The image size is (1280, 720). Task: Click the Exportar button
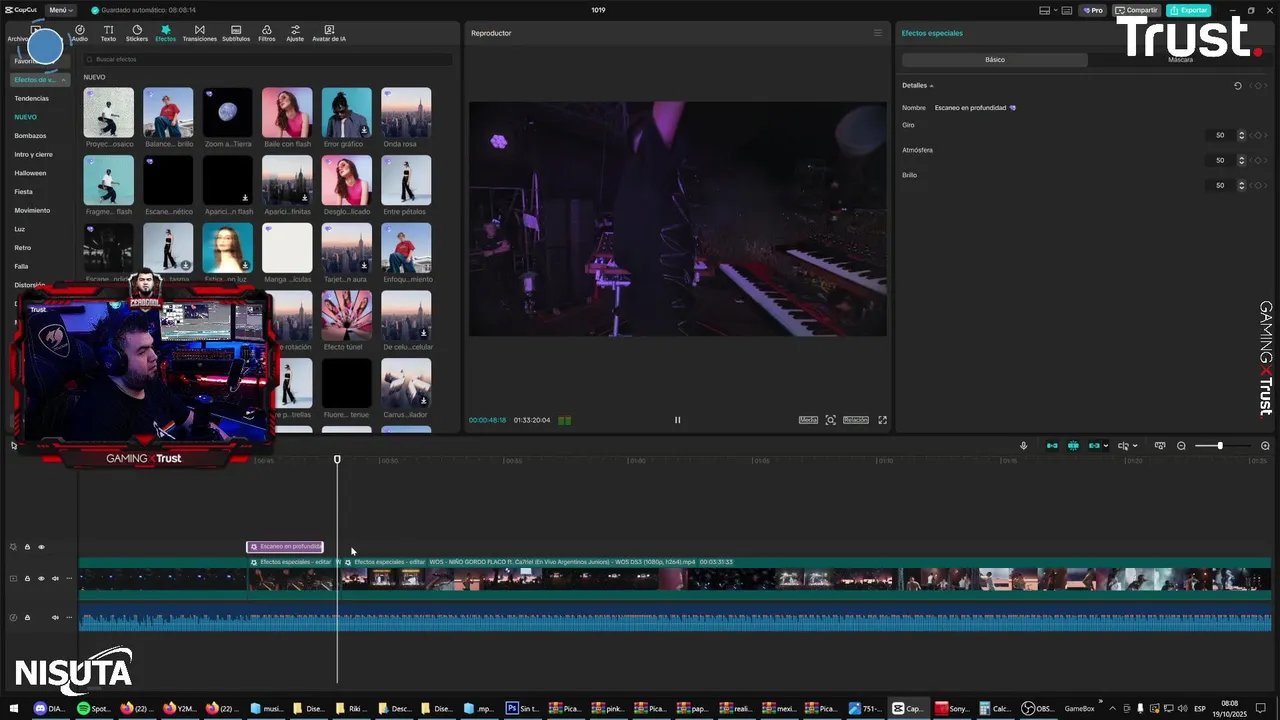click(x=1188, y=10)
